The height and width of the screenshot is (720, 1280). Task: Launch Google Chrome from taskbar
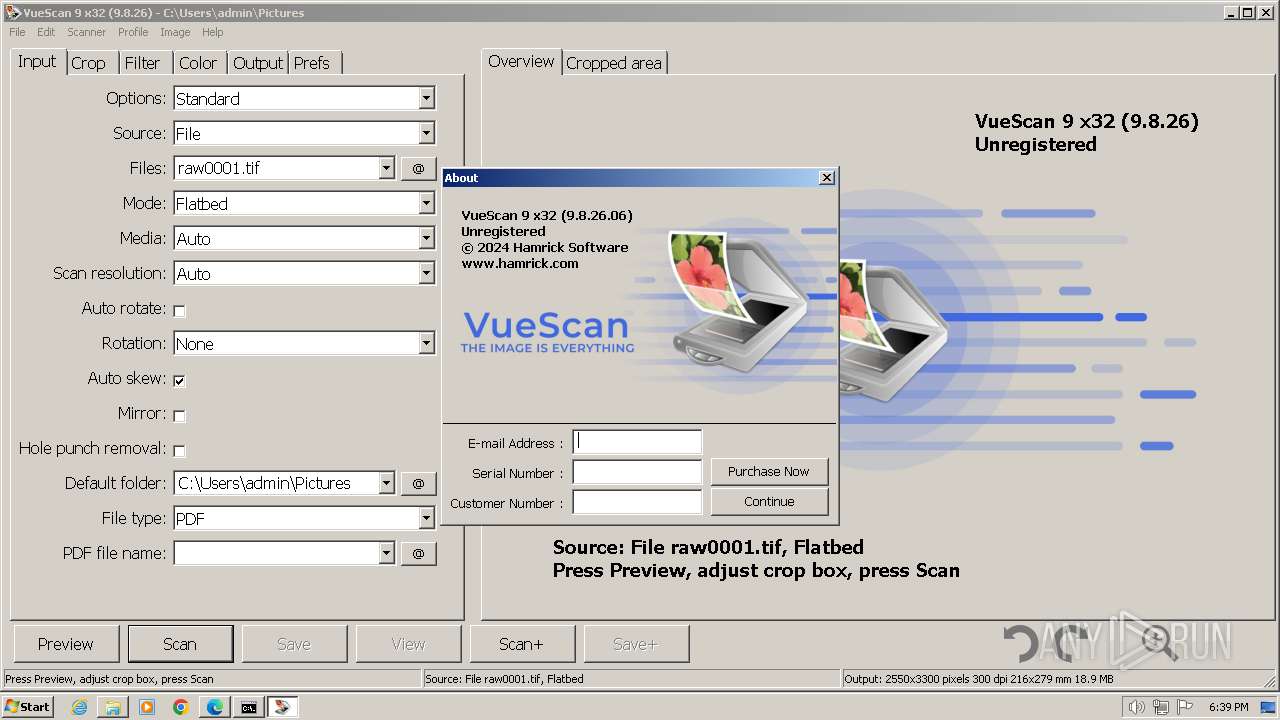click(181, 707)
